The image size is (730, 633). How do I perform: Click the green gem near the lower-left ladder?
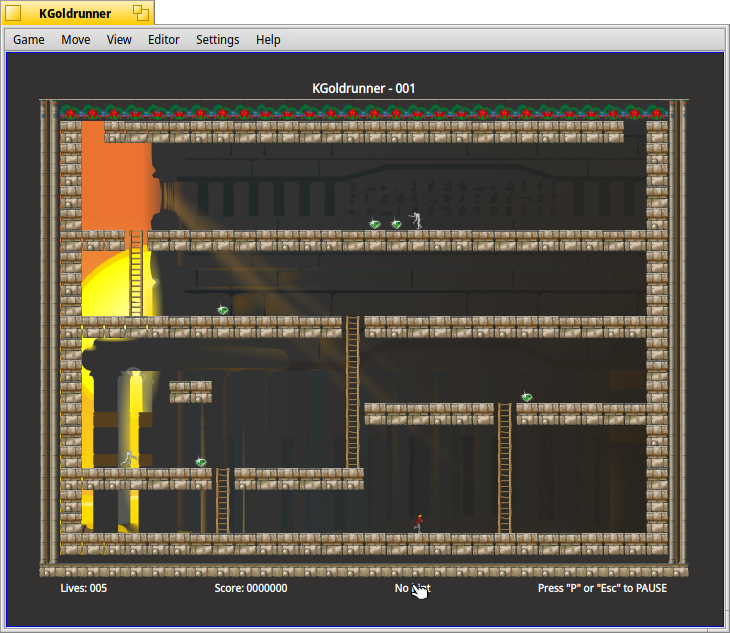[x=201, y=462]
